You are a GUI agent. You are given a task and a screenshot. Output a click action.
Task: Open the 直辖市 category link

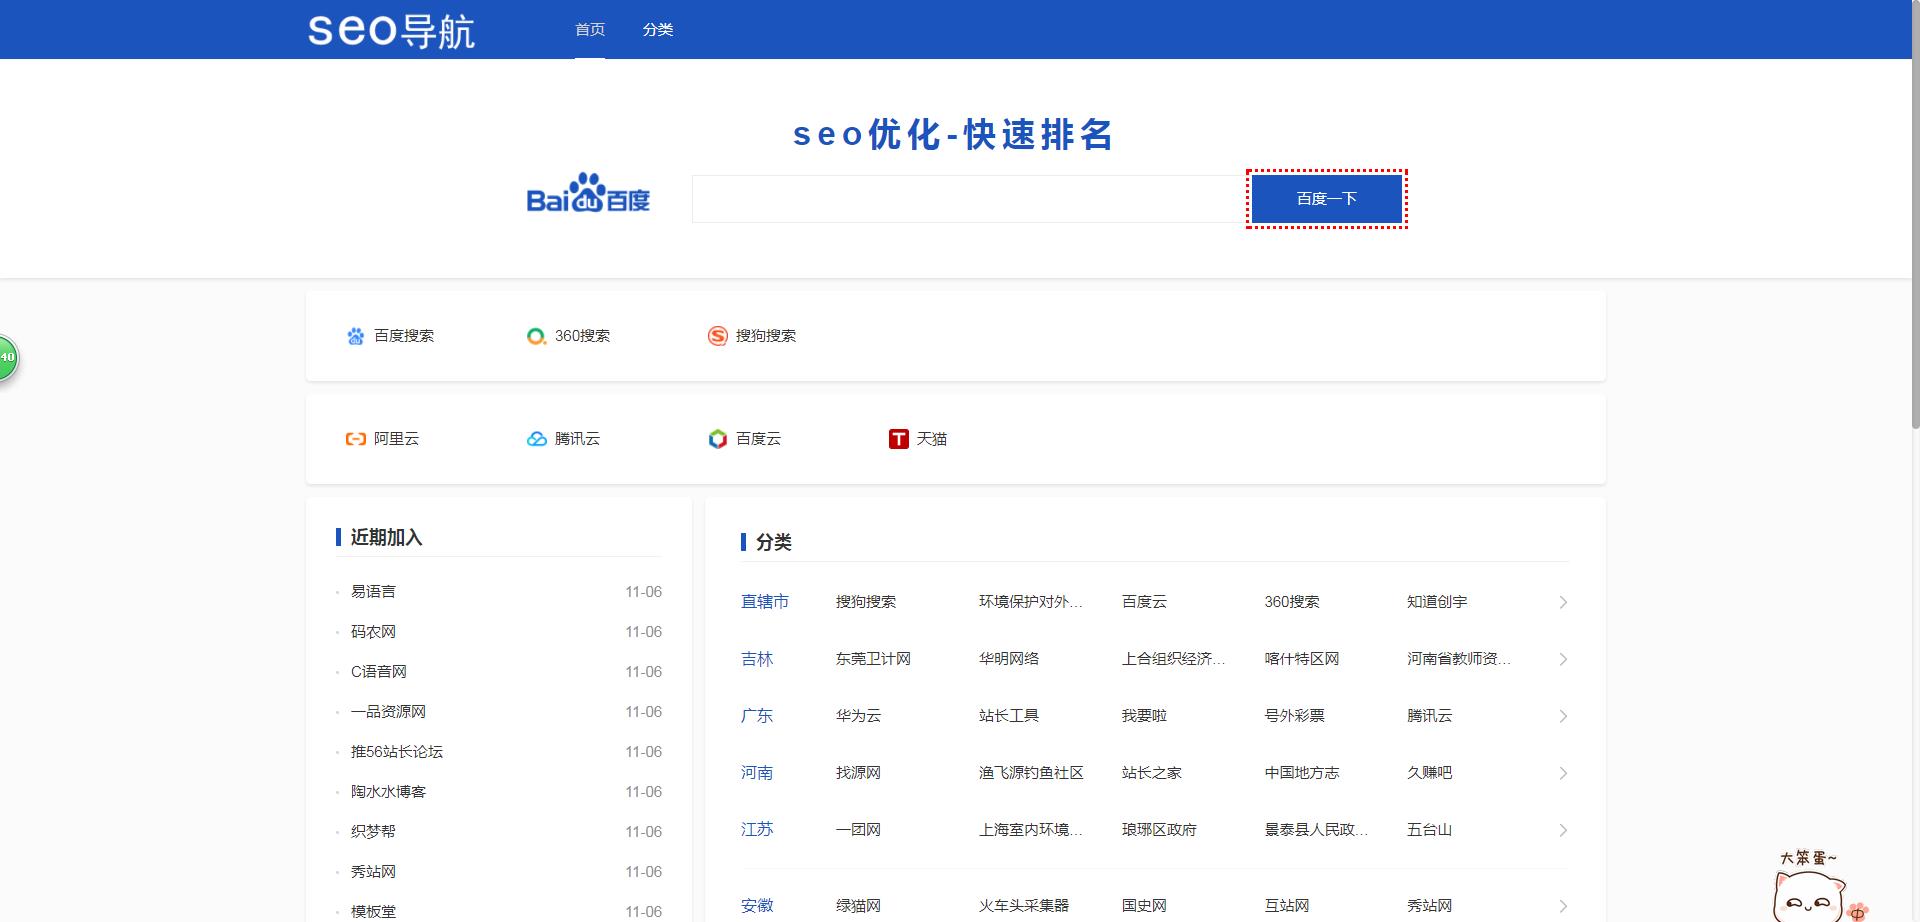click(765, 602)
